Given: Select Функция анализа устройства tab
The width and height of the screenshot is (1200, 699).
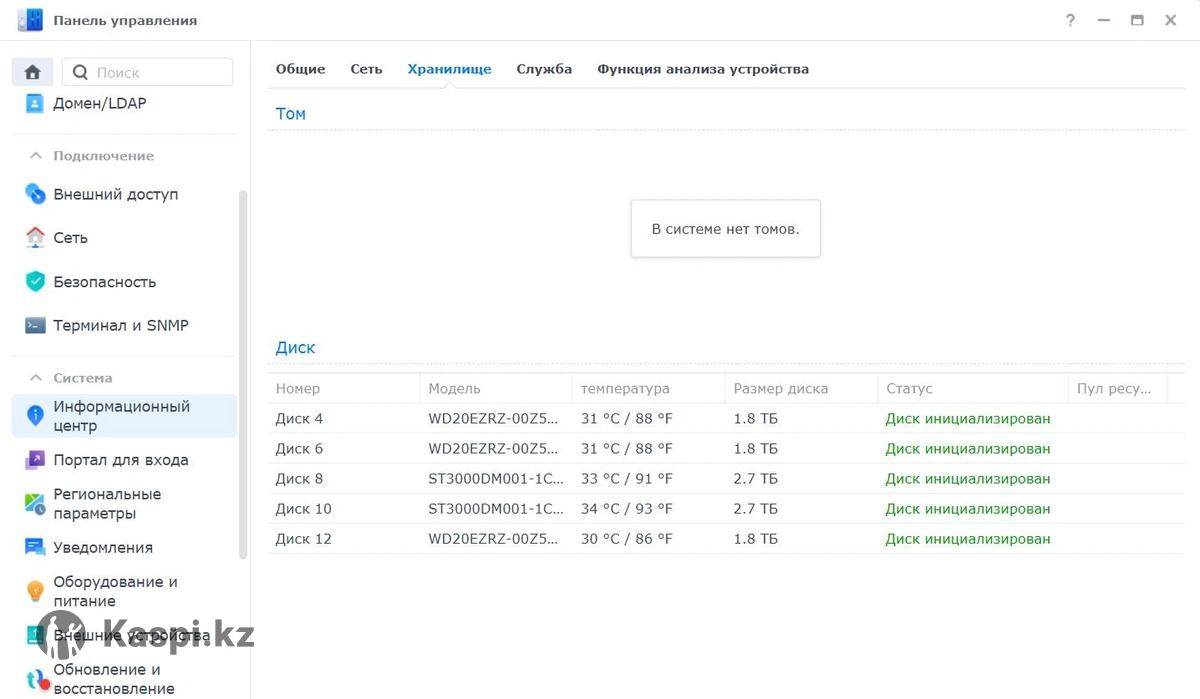Looking at the screenshot, I should pyautogui.click(x=702, y=69).
